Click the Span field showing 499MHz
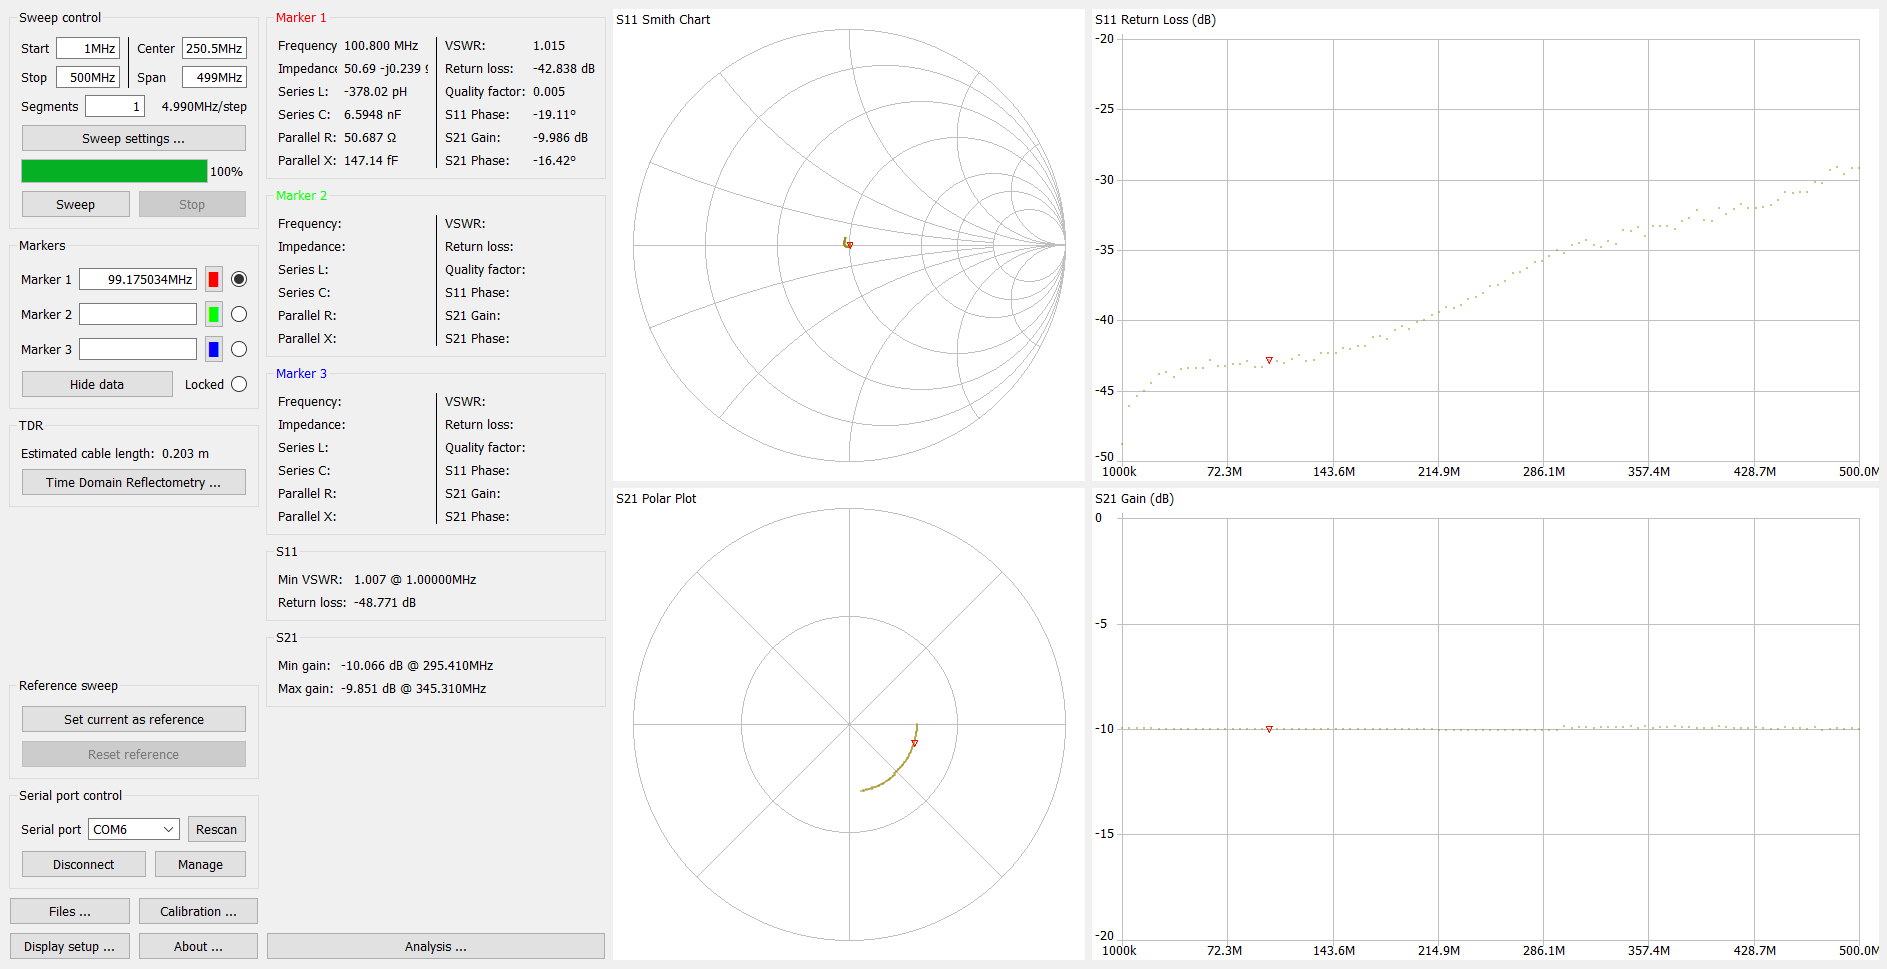1887x969 pixels. click(x=214, y=77)
